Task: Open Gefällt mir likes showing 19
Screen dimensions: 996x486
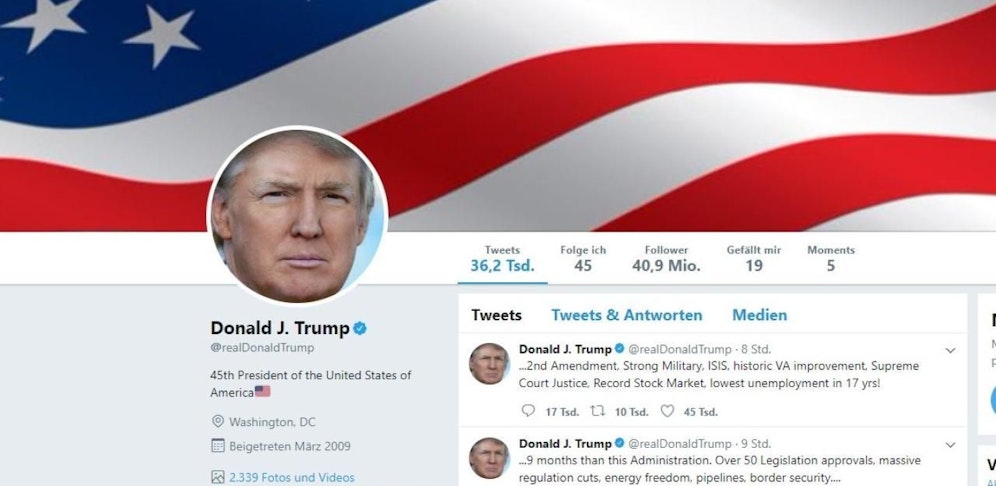Action: click(x=753, y=259)
